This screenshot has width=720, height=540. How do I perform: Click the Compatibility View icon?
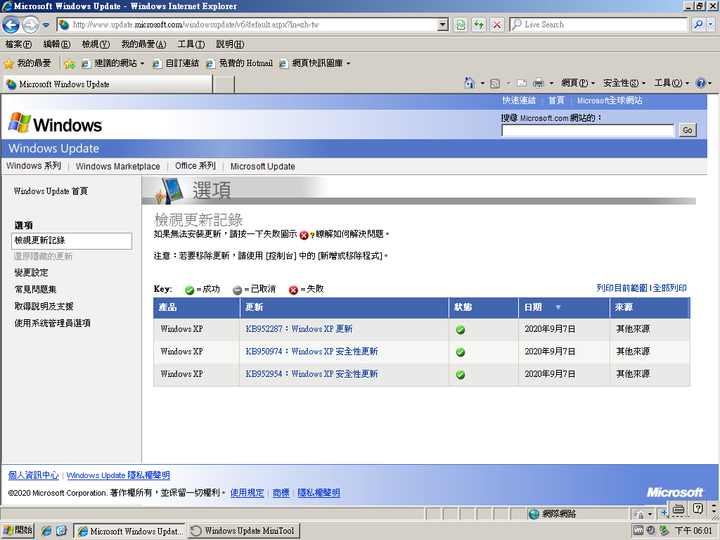pos(460,25)
